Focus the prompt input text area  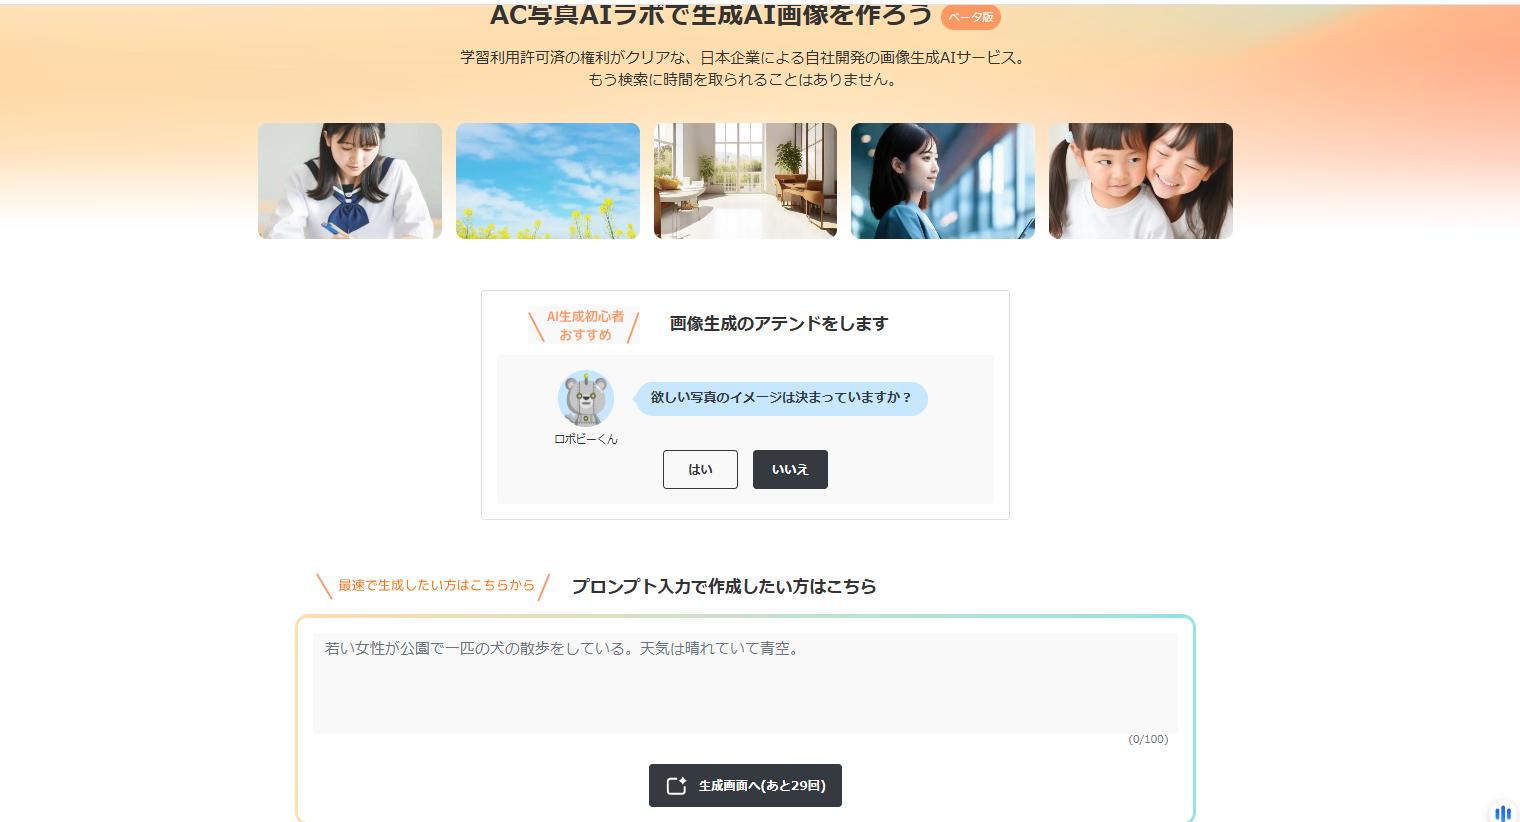745,683
